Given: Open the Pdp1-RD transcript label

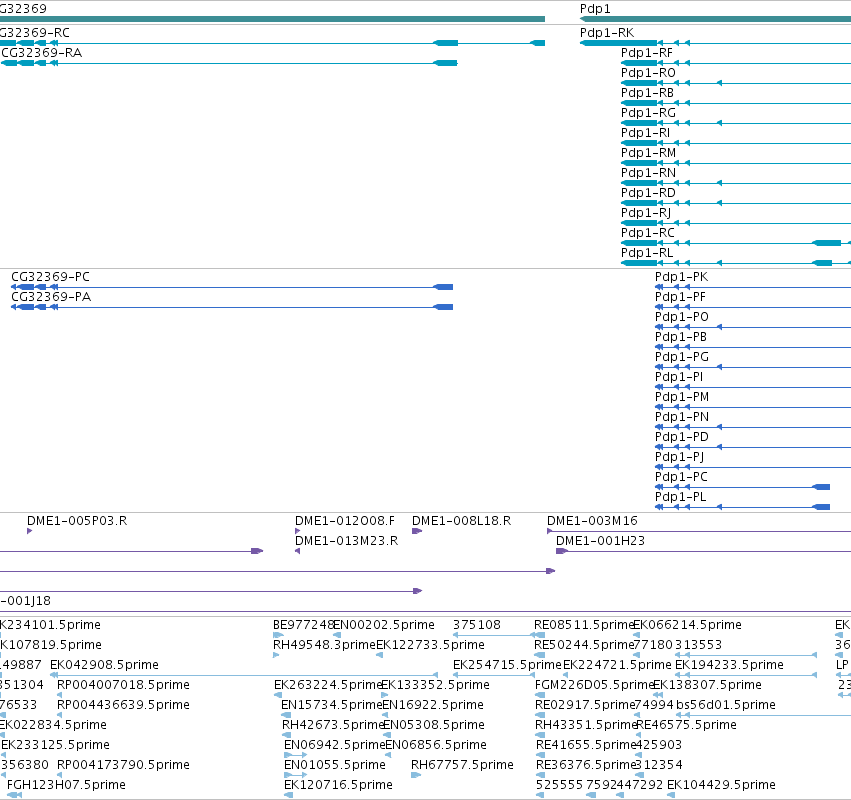Looking at the screenshot, I should (x=648, y=193).
